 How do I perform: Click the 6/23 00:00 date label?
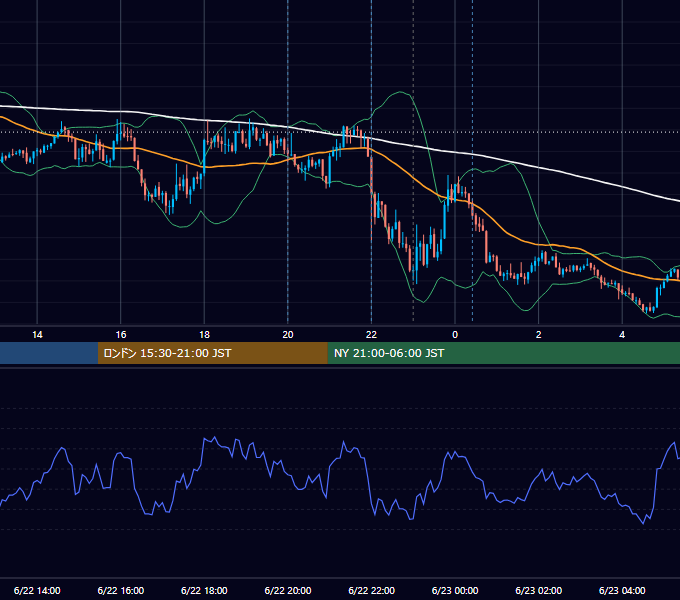coord(455,590)
